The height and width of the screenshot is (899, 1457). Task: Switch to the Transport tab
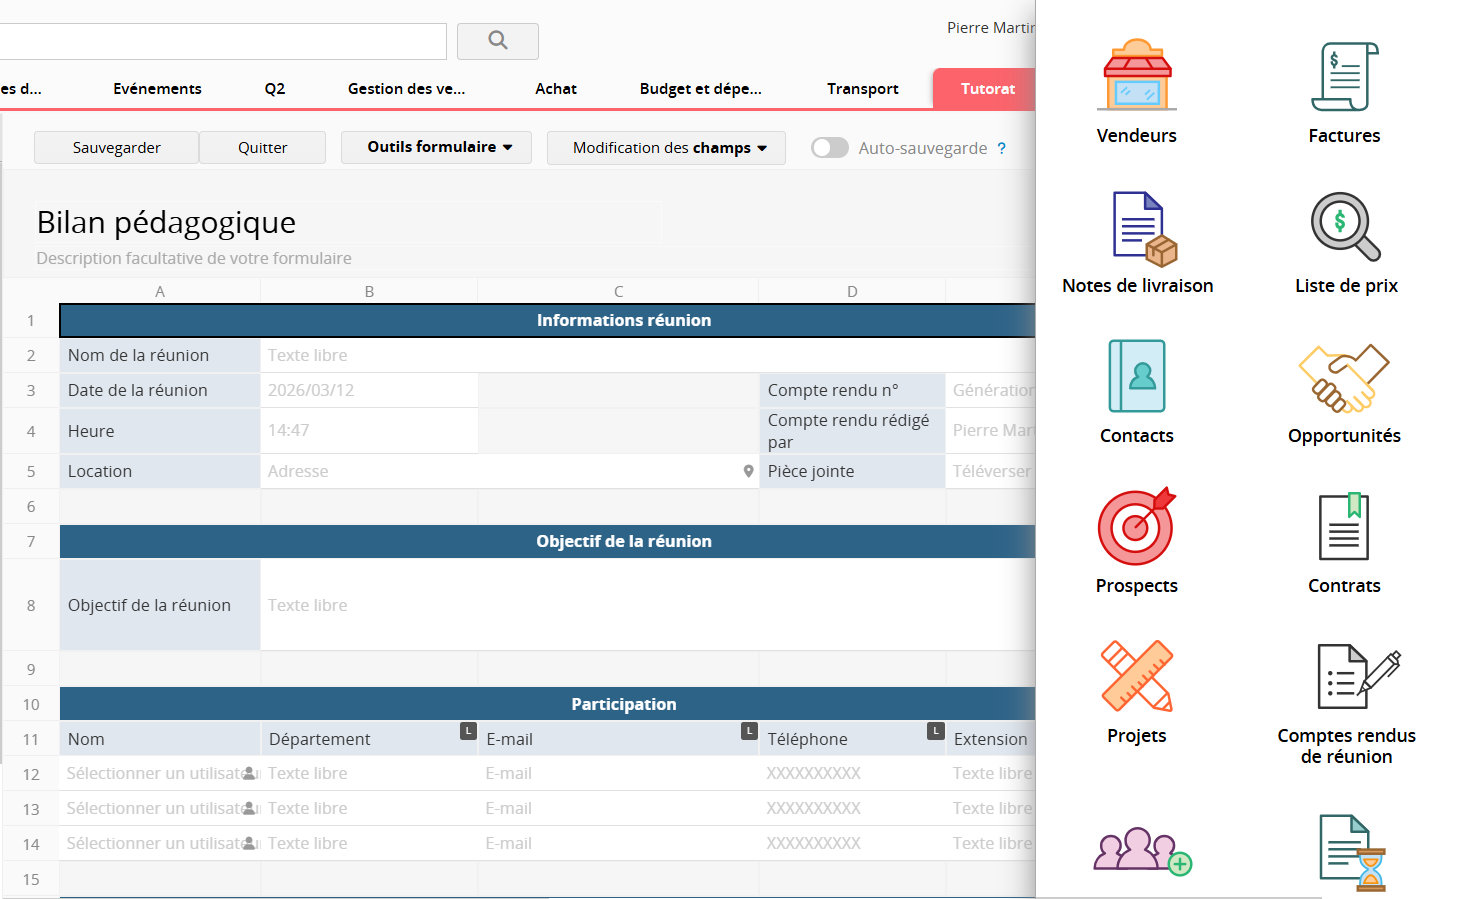[862, 89]
